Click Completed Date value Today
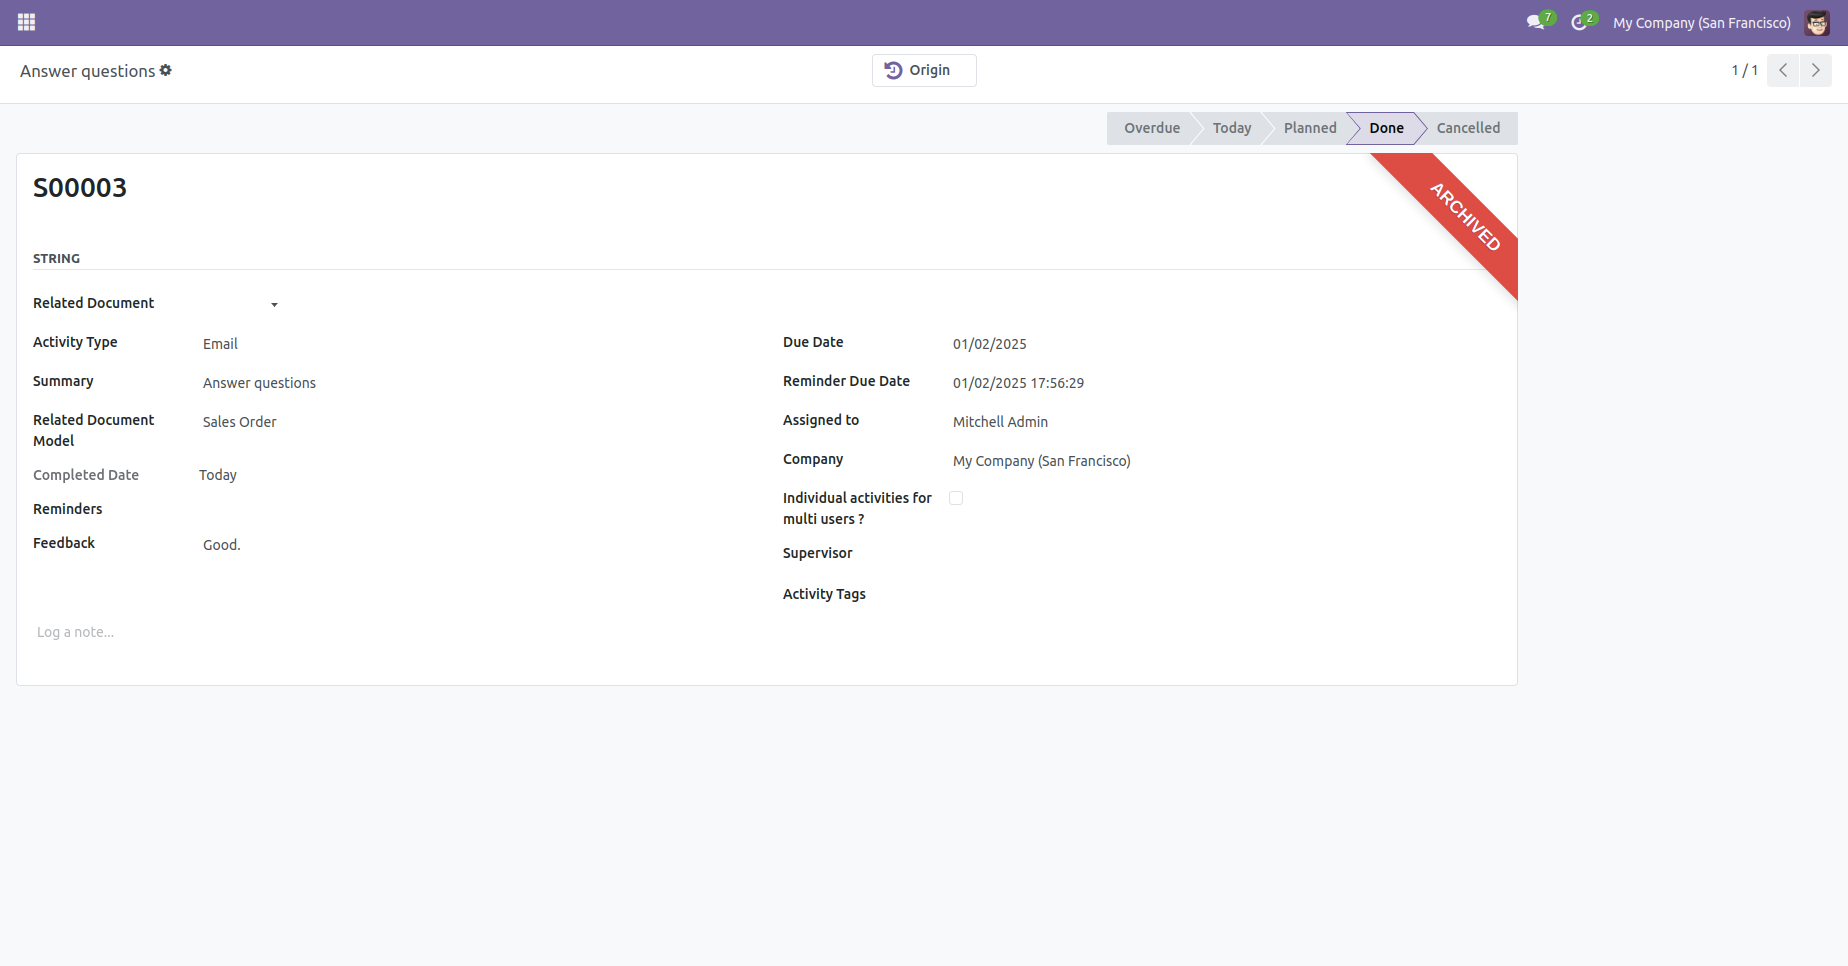The height and width of the screenshot is (966, 1848). click(218, 475)
